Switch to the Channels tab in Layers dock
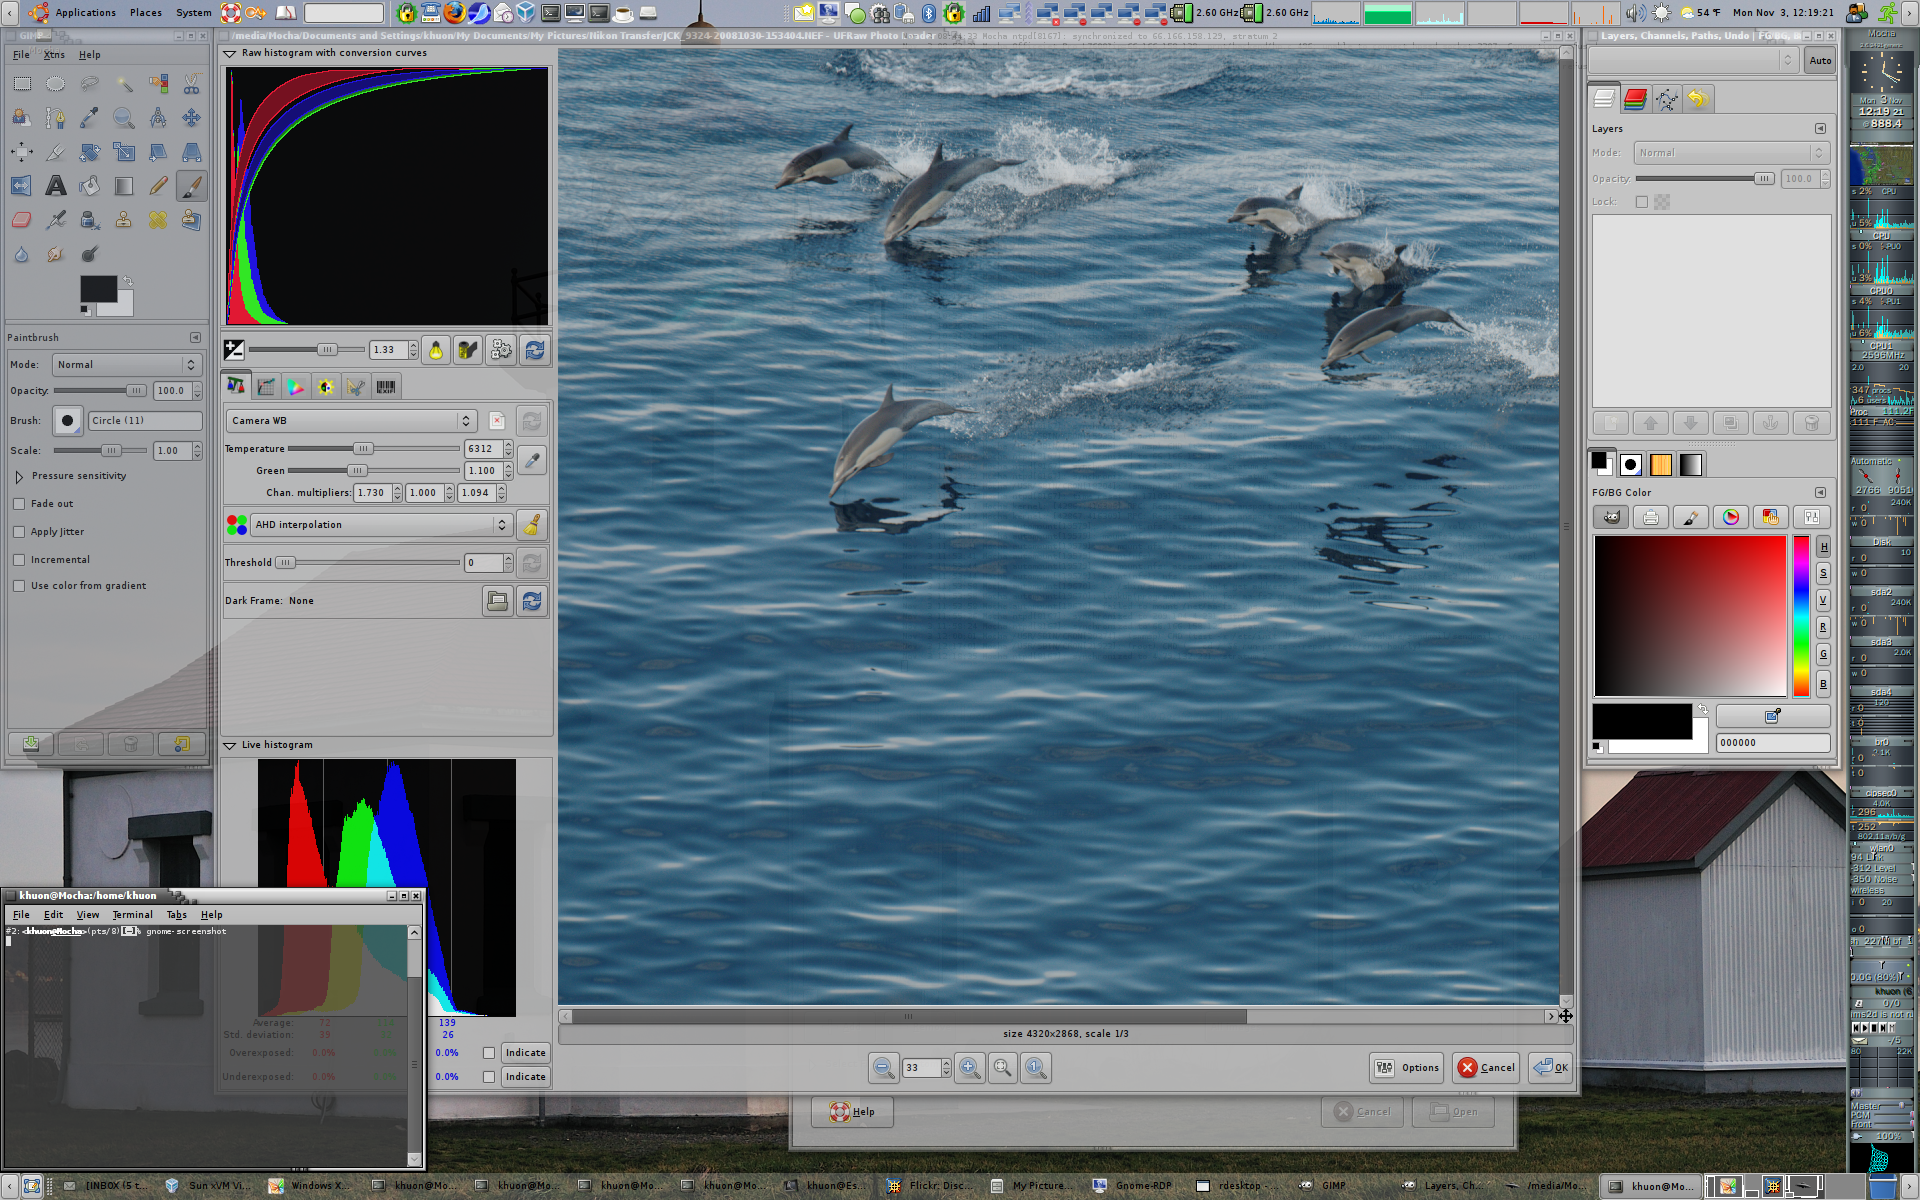Screen dimensions: 1920x1200 [1636, 98]
